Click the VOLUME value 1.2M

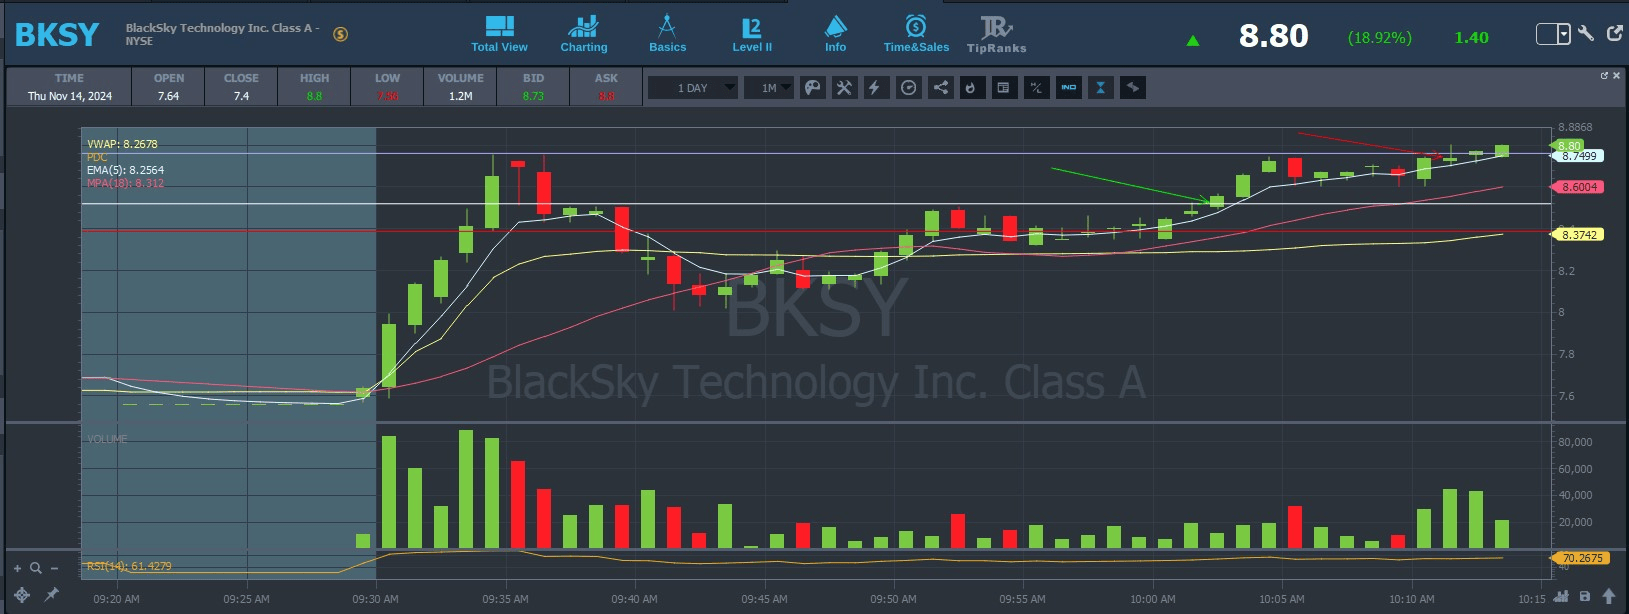pyautogui.click(x=460, y=96)
